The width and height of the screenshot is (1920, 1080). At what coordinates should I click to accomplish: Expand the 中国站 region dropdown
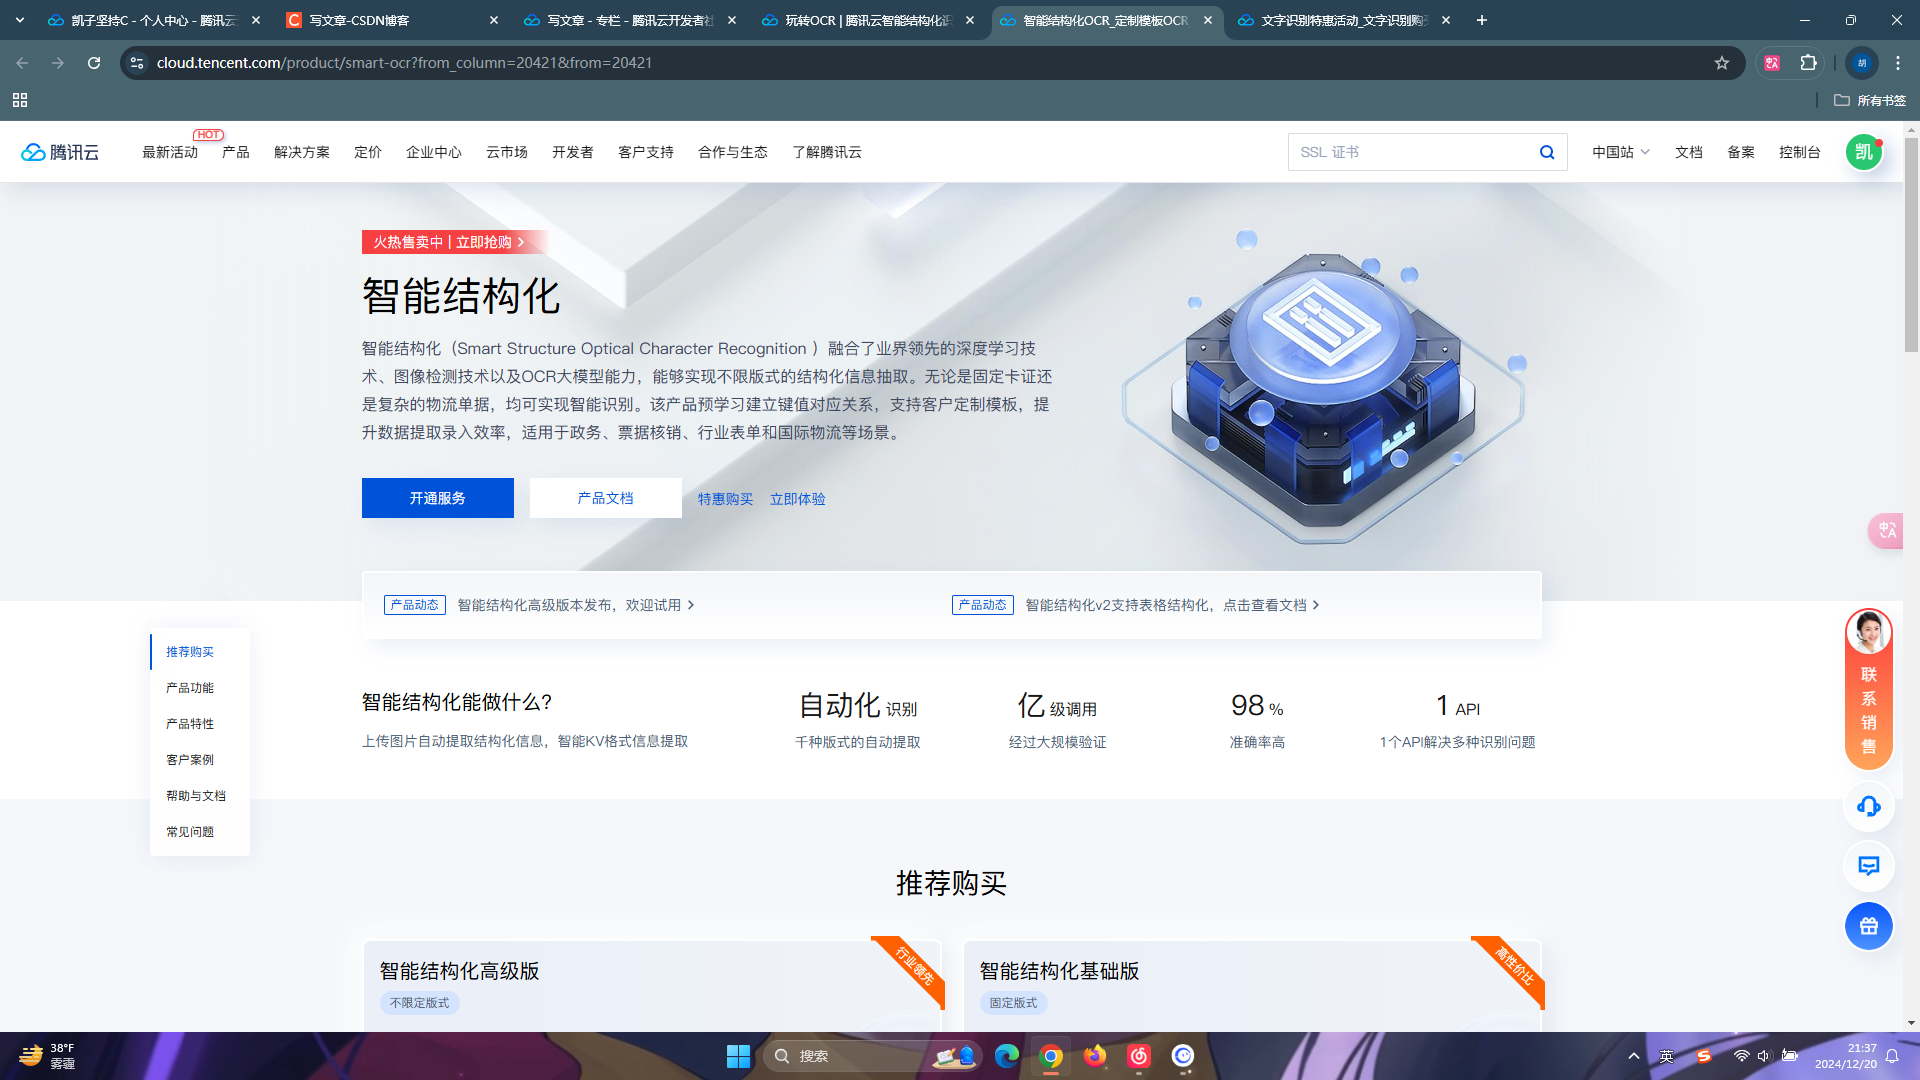pos(1621,152)
